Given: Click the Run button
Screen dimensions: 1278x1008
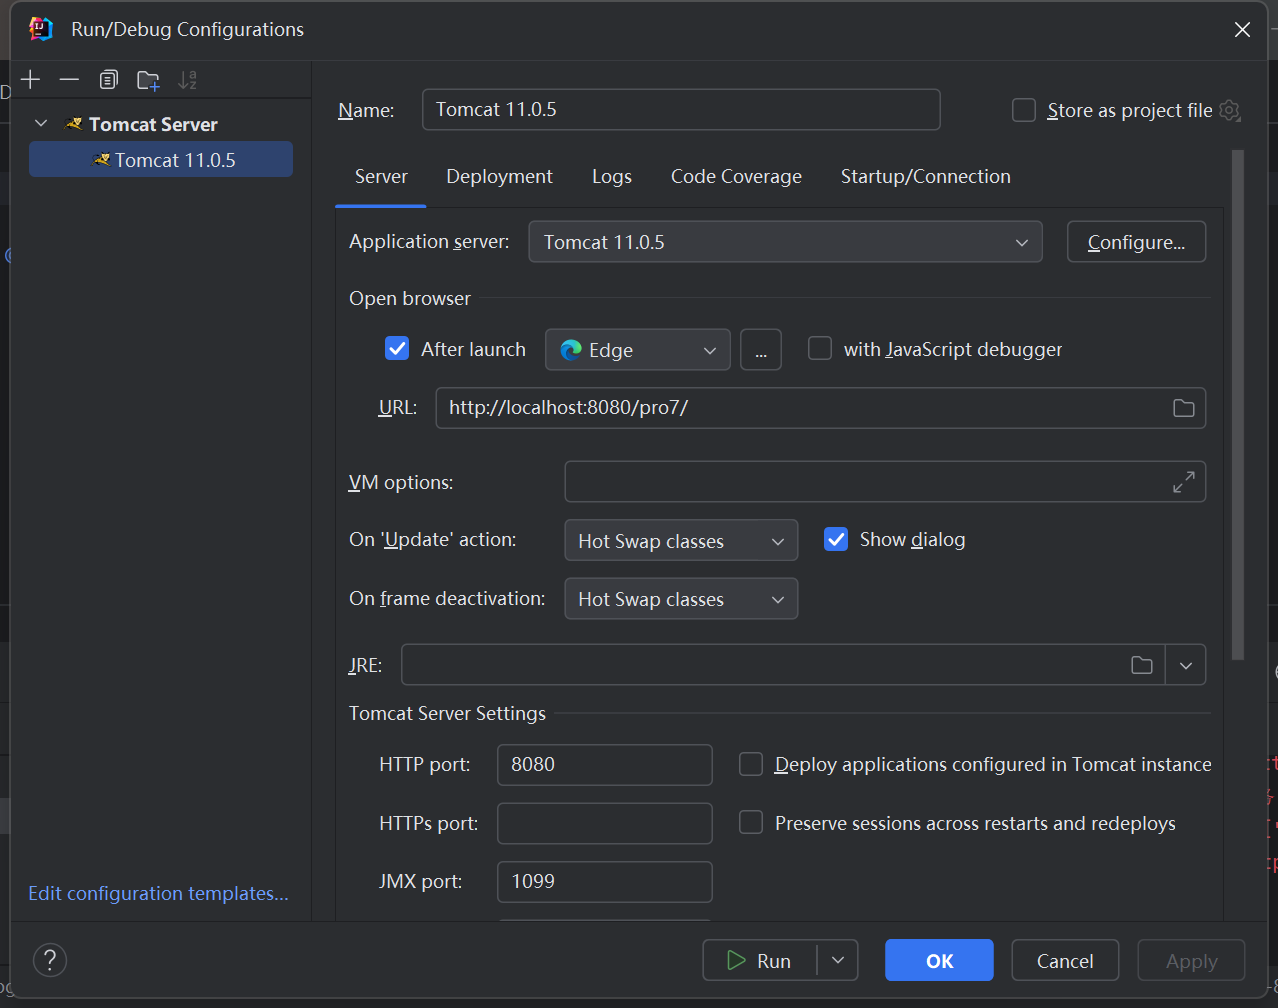Looking at the screenshot, I should [760, 961].
